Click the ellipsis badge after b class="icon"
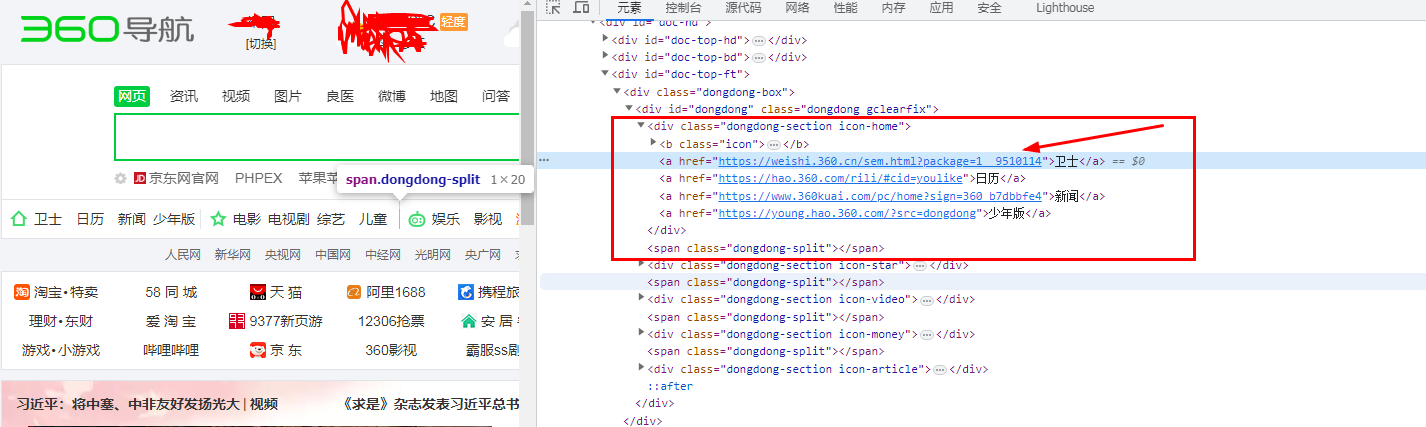 (773, 144)
